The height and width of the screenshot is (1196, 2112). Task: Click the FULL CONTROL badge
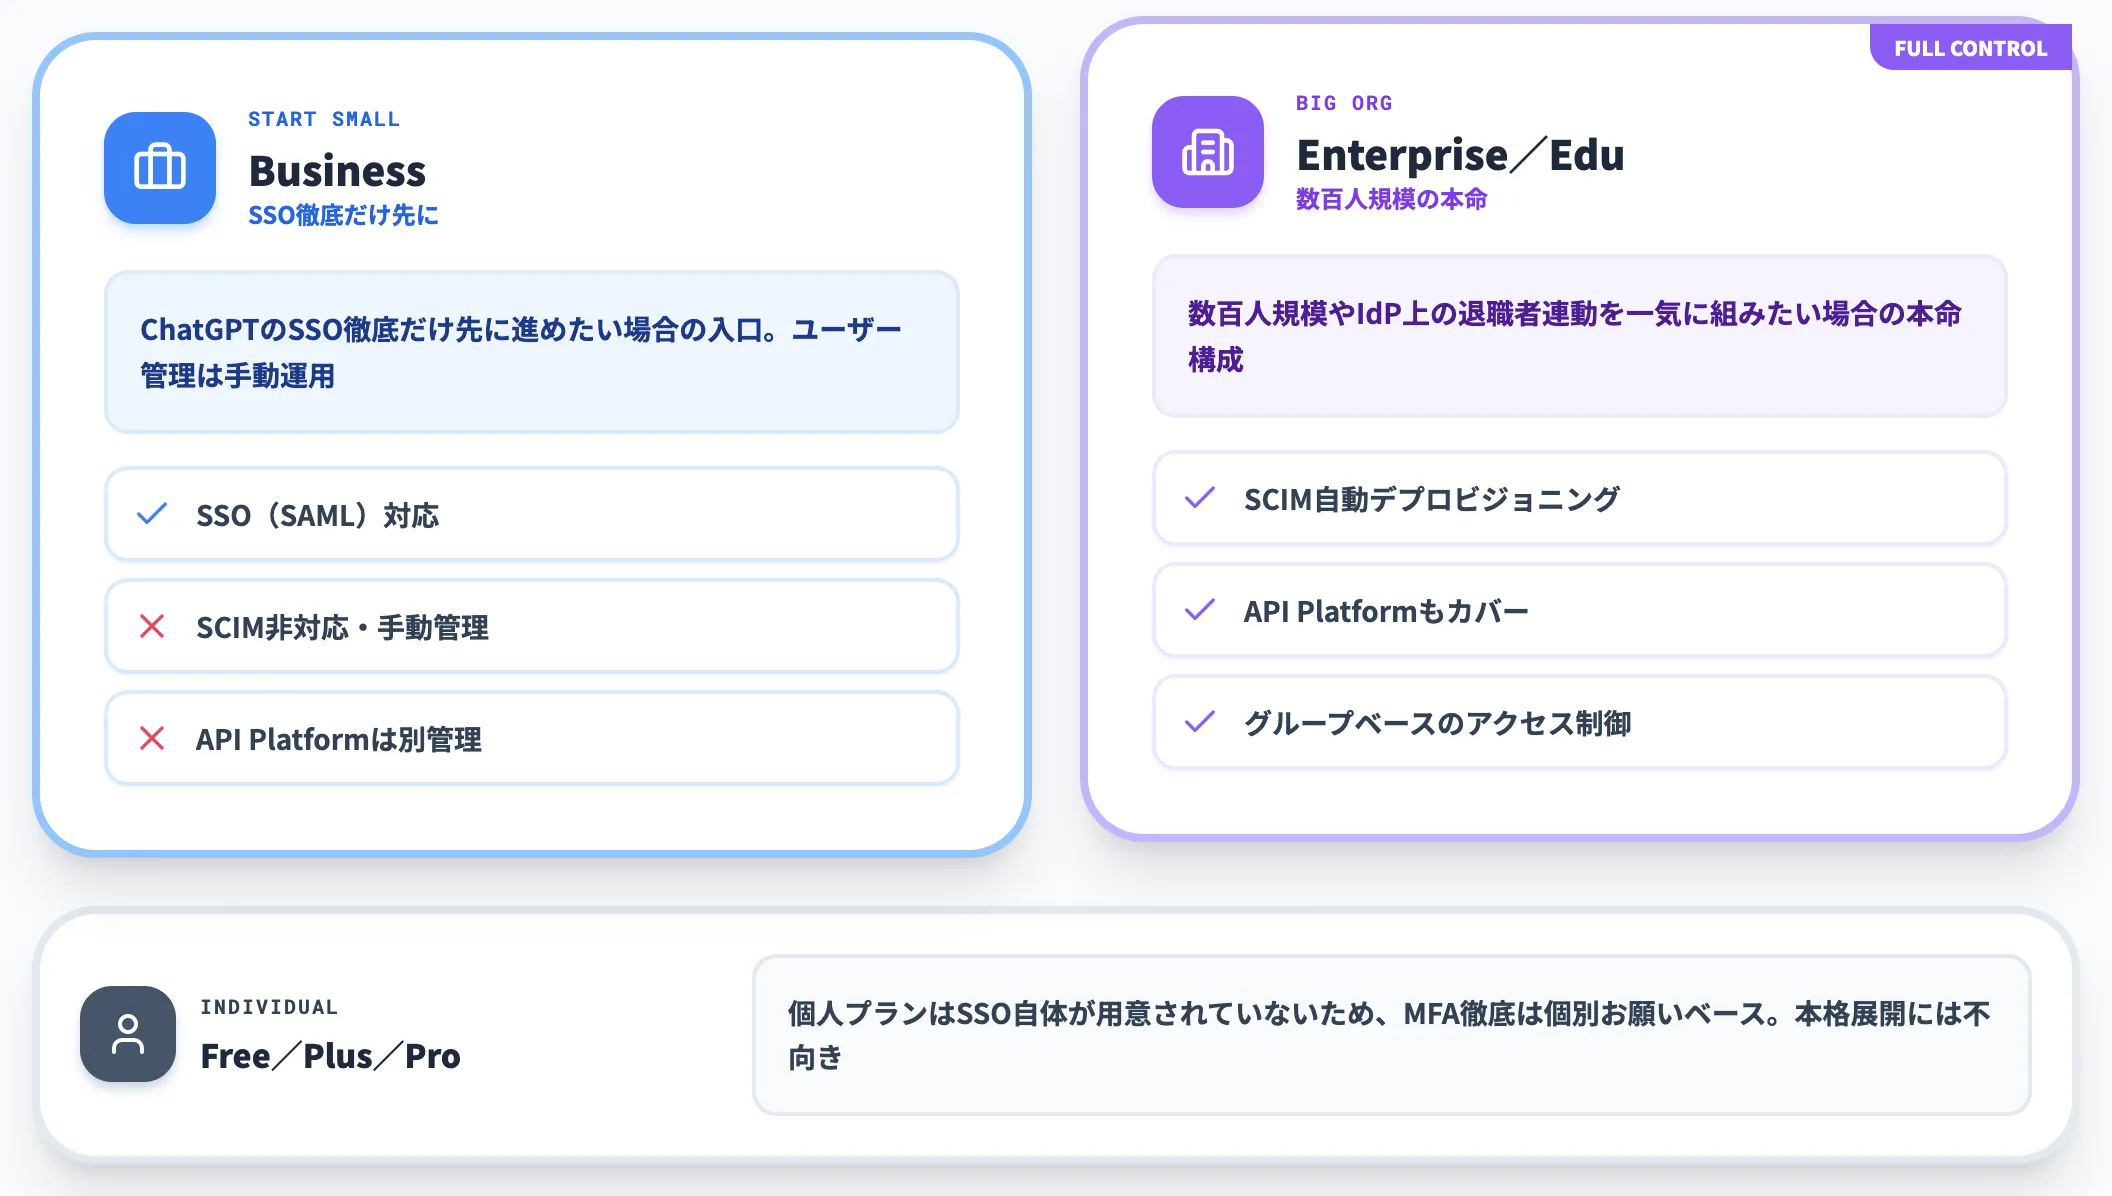coord(1970,48)
